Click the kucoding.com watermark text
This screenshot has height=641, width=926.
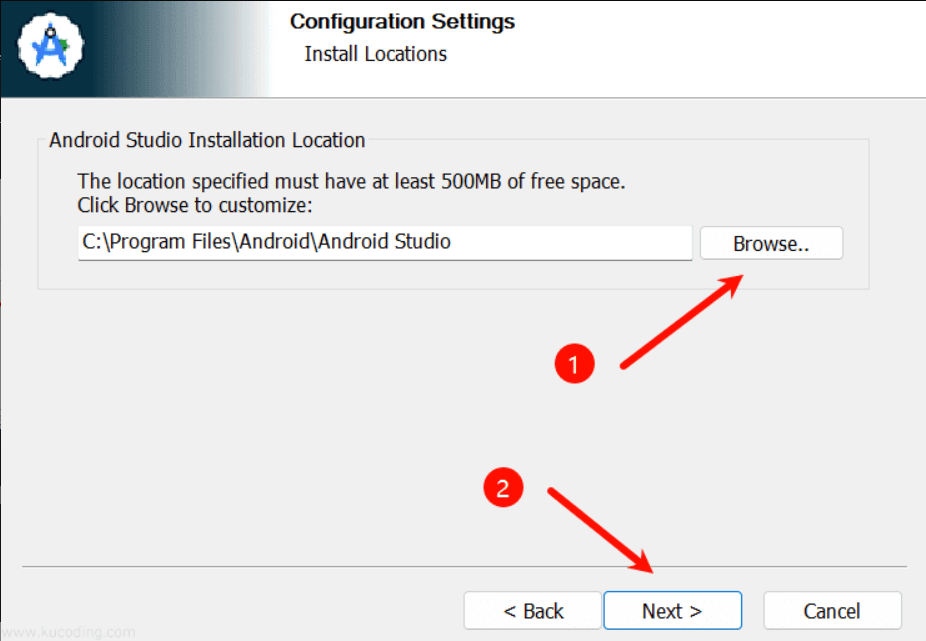[x=68, y=632]
